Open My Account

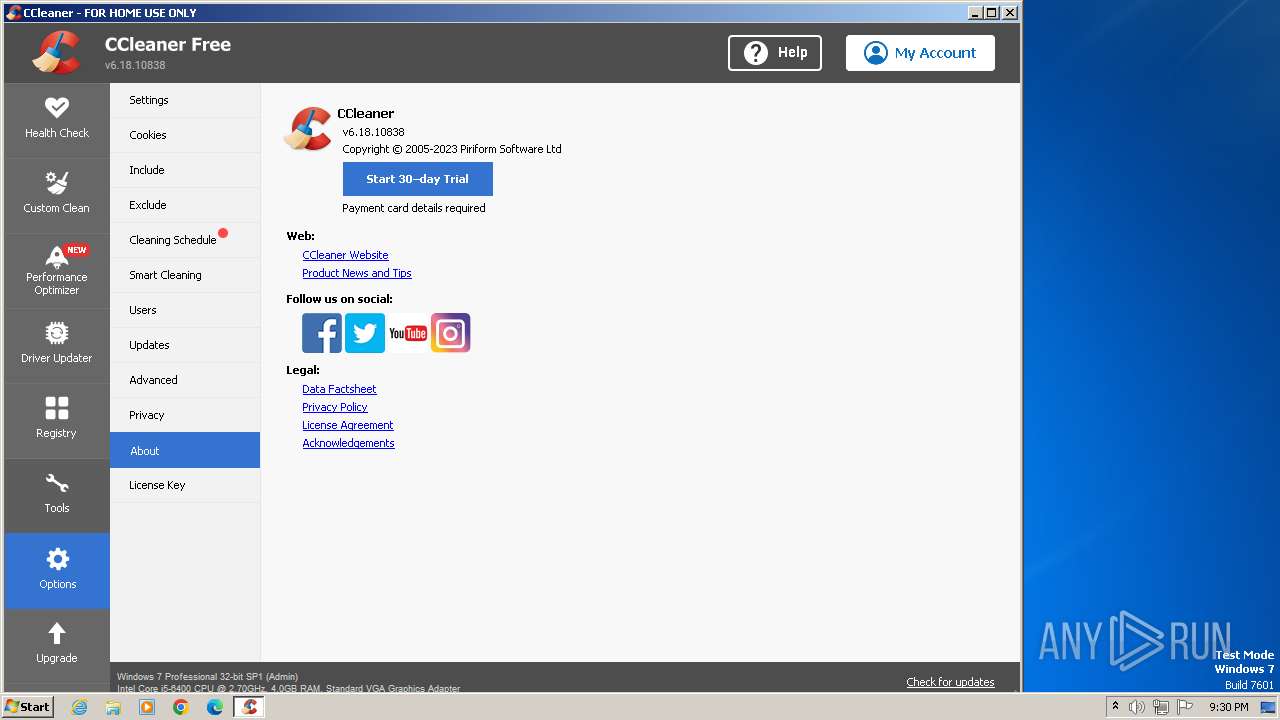coord(920,53)
